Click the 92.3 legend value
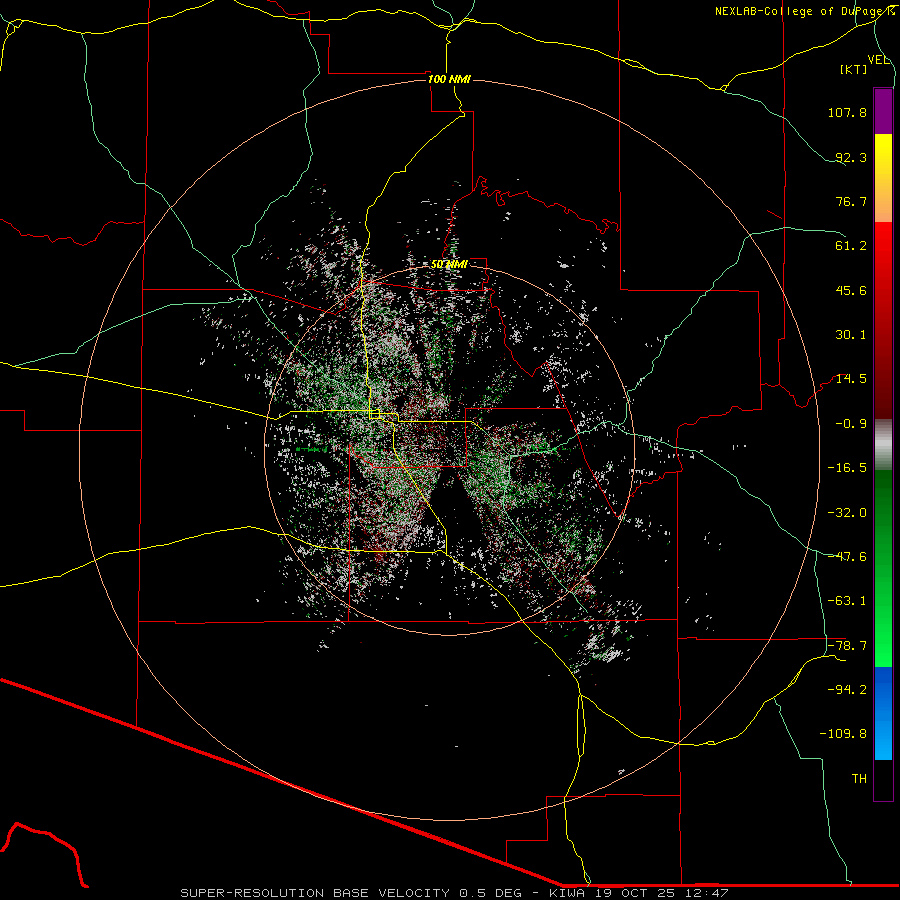 click(x=851, y=157)
